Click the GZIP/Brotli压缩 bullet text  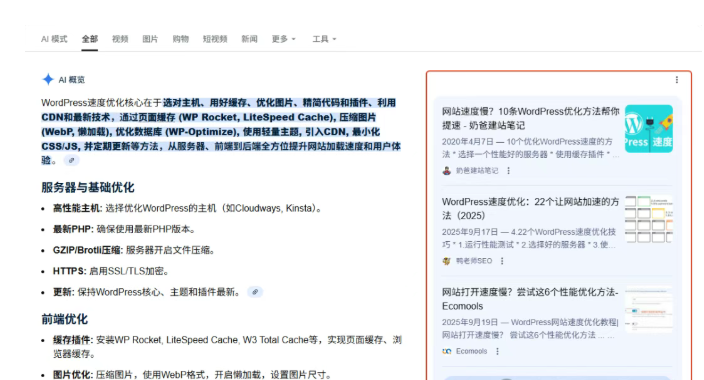(x=134, y=250)
